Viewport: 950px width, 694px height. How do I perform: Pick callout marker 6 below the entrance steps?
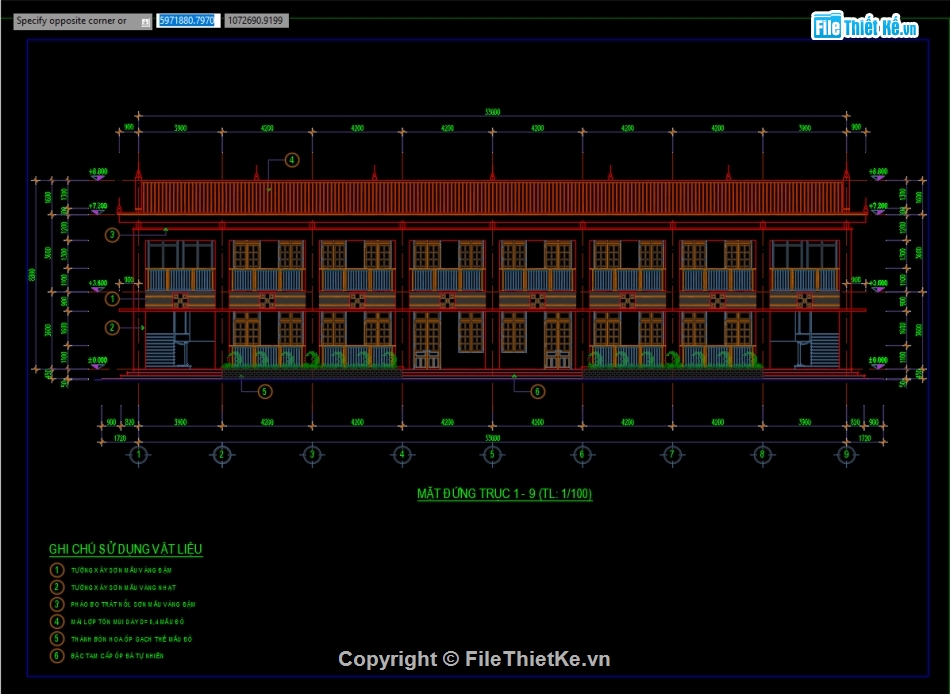537,391
